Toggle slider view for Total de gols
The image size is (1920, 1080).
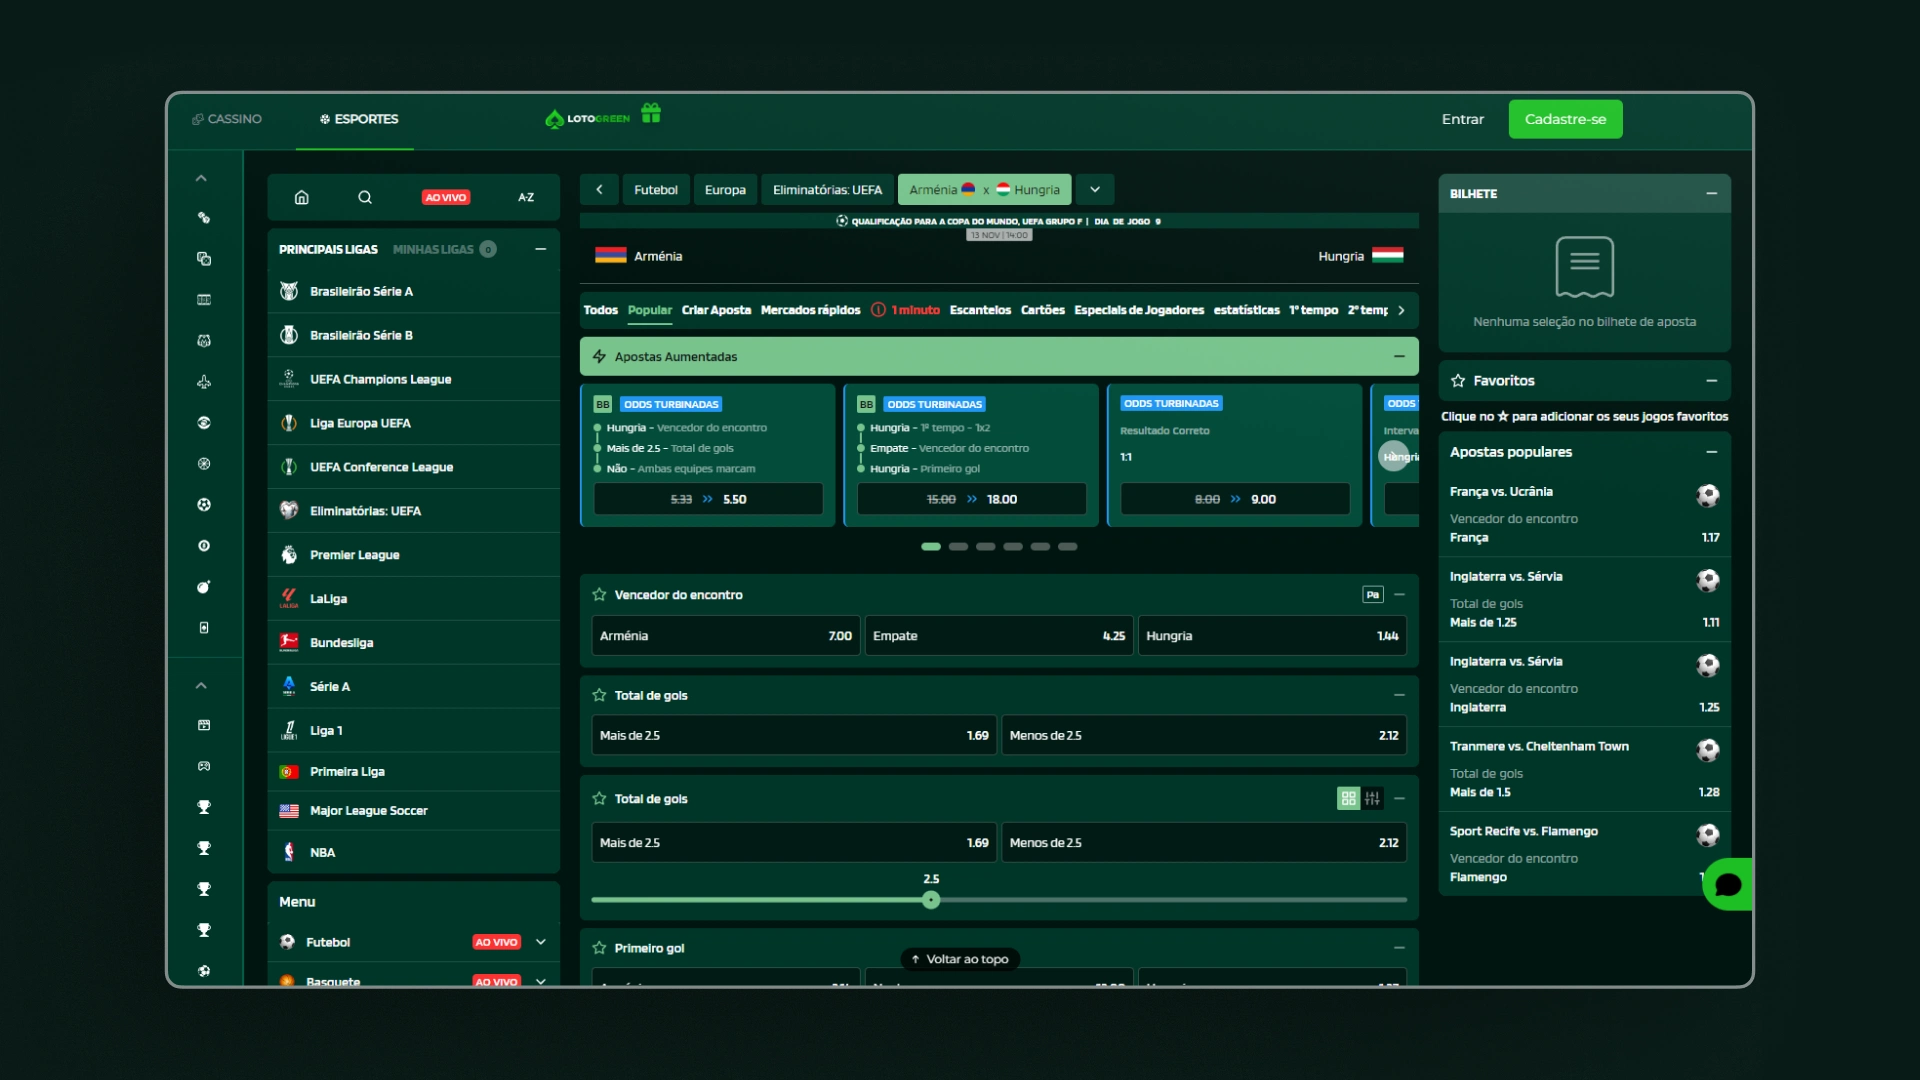[1372, 798]
